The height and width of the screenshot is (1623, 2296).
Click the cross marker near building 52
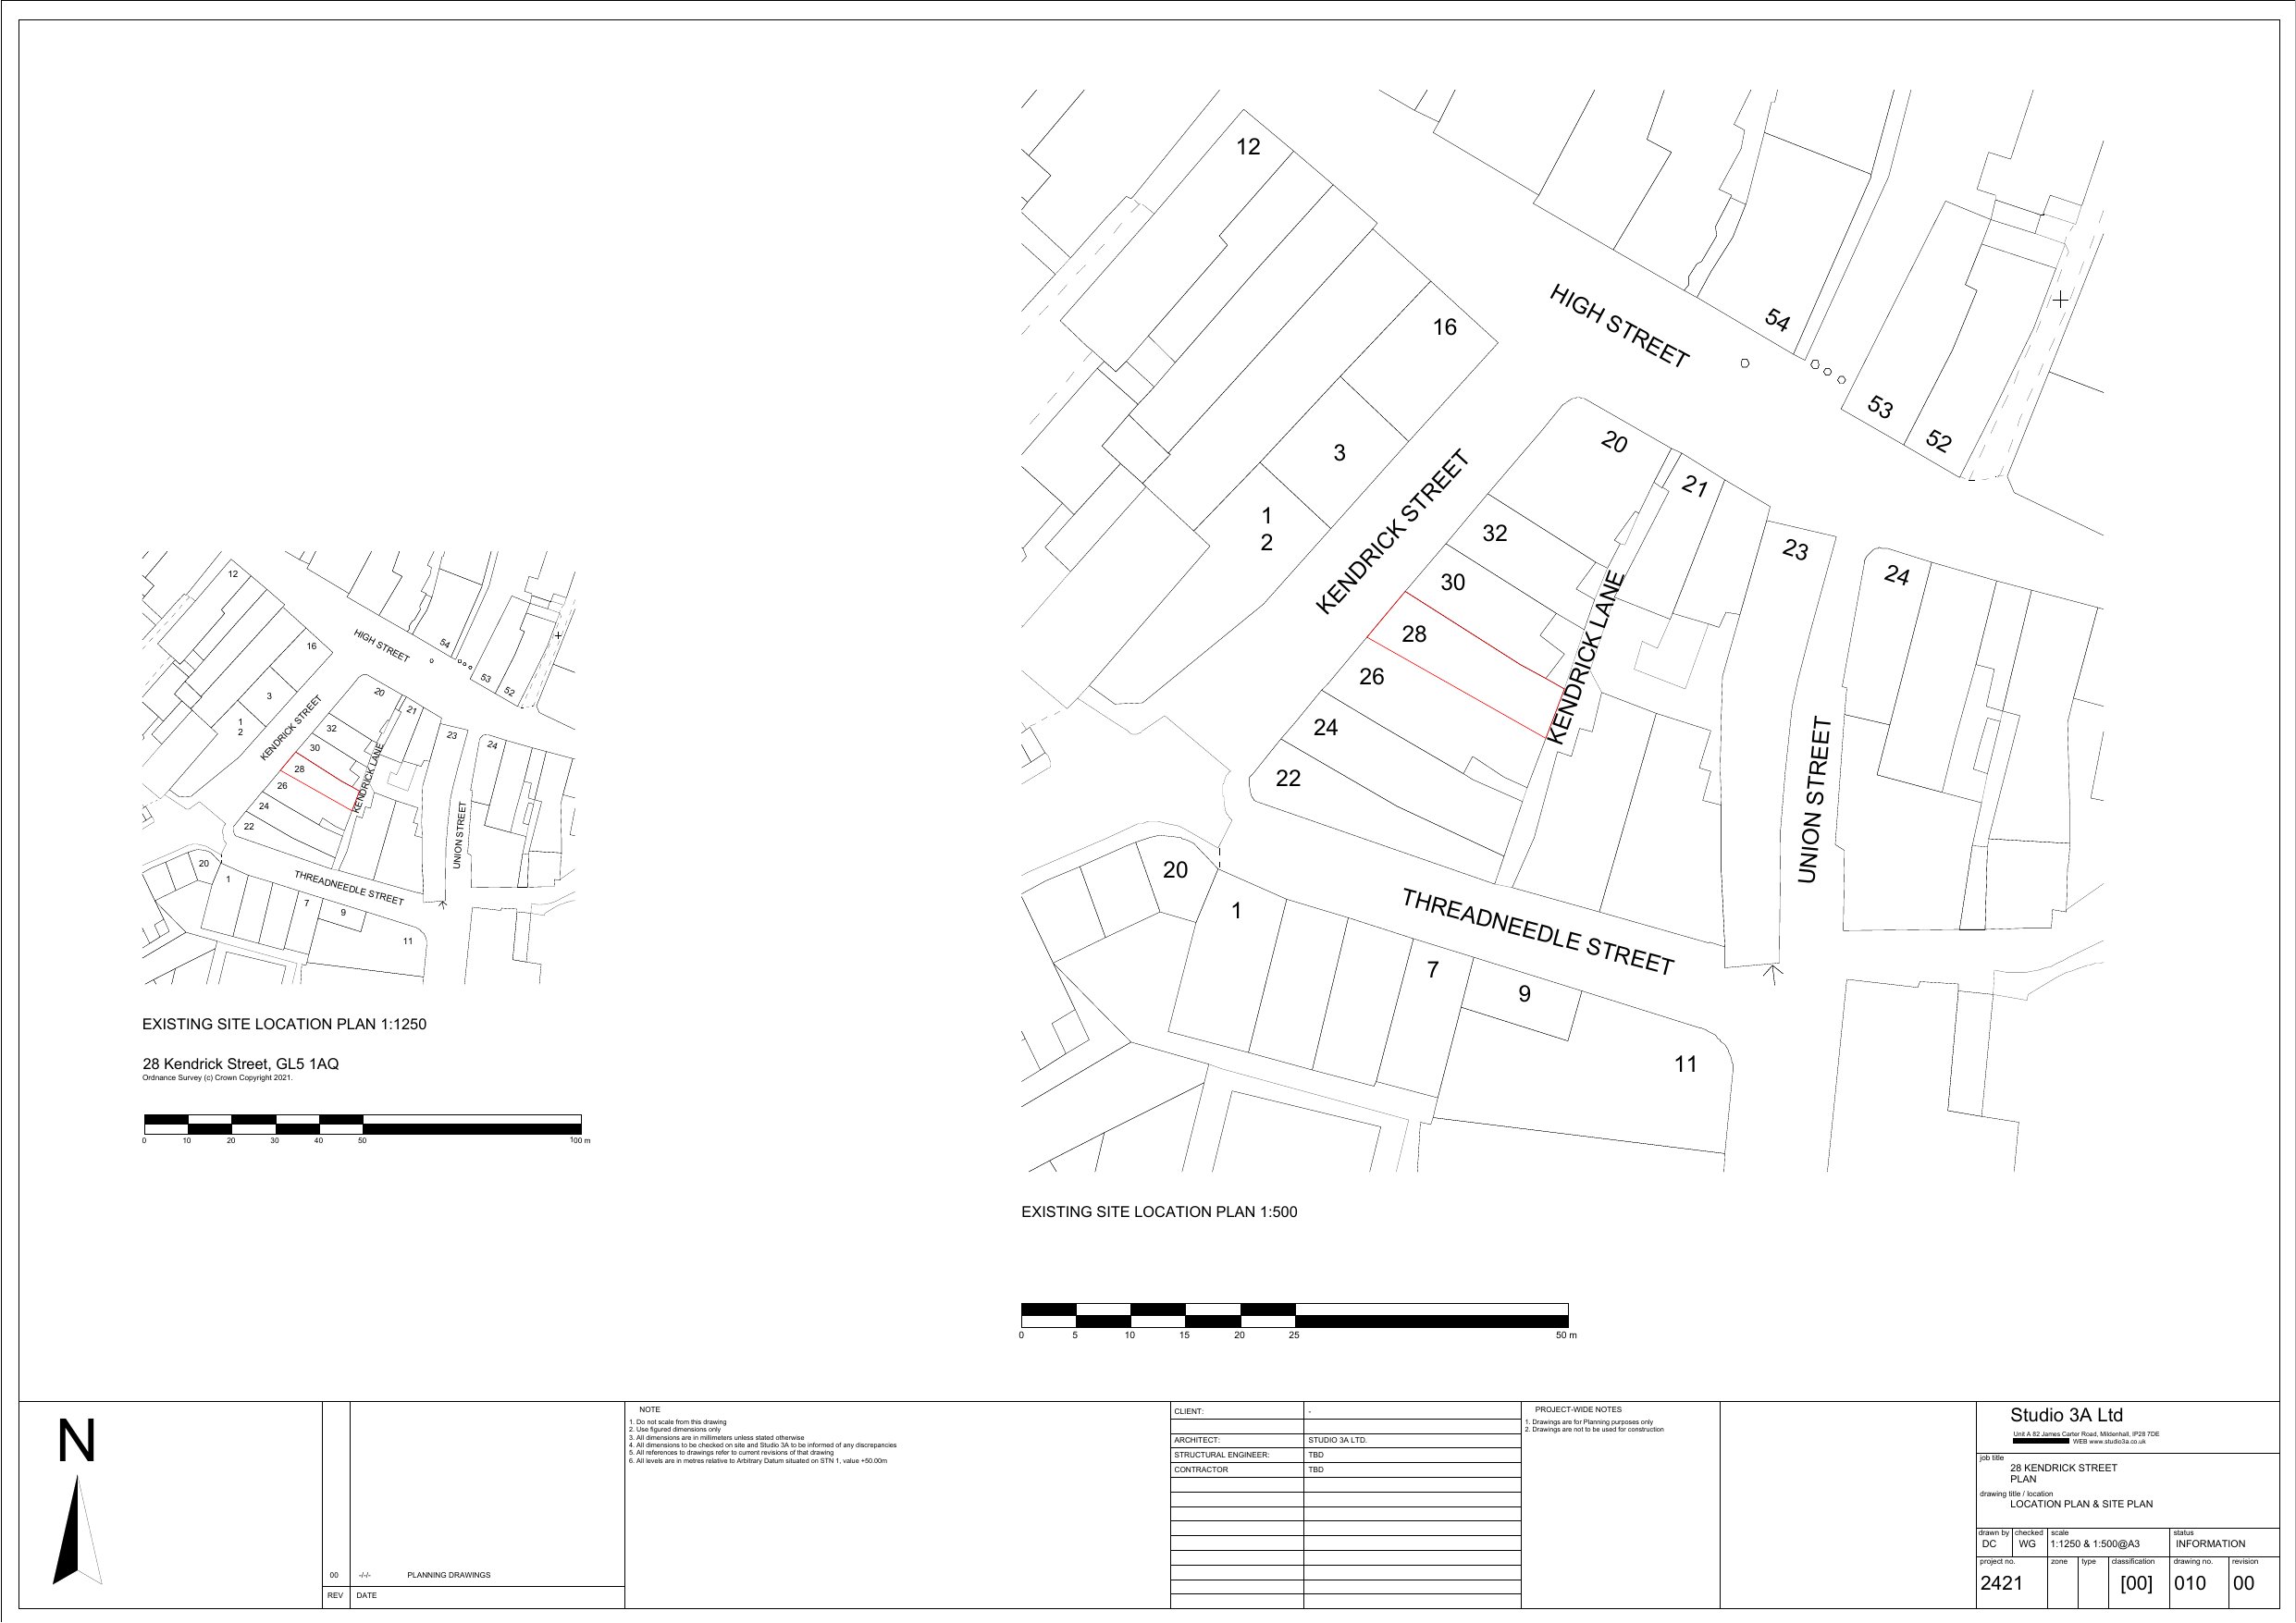pyautogui.click(x=2060, y=299)
